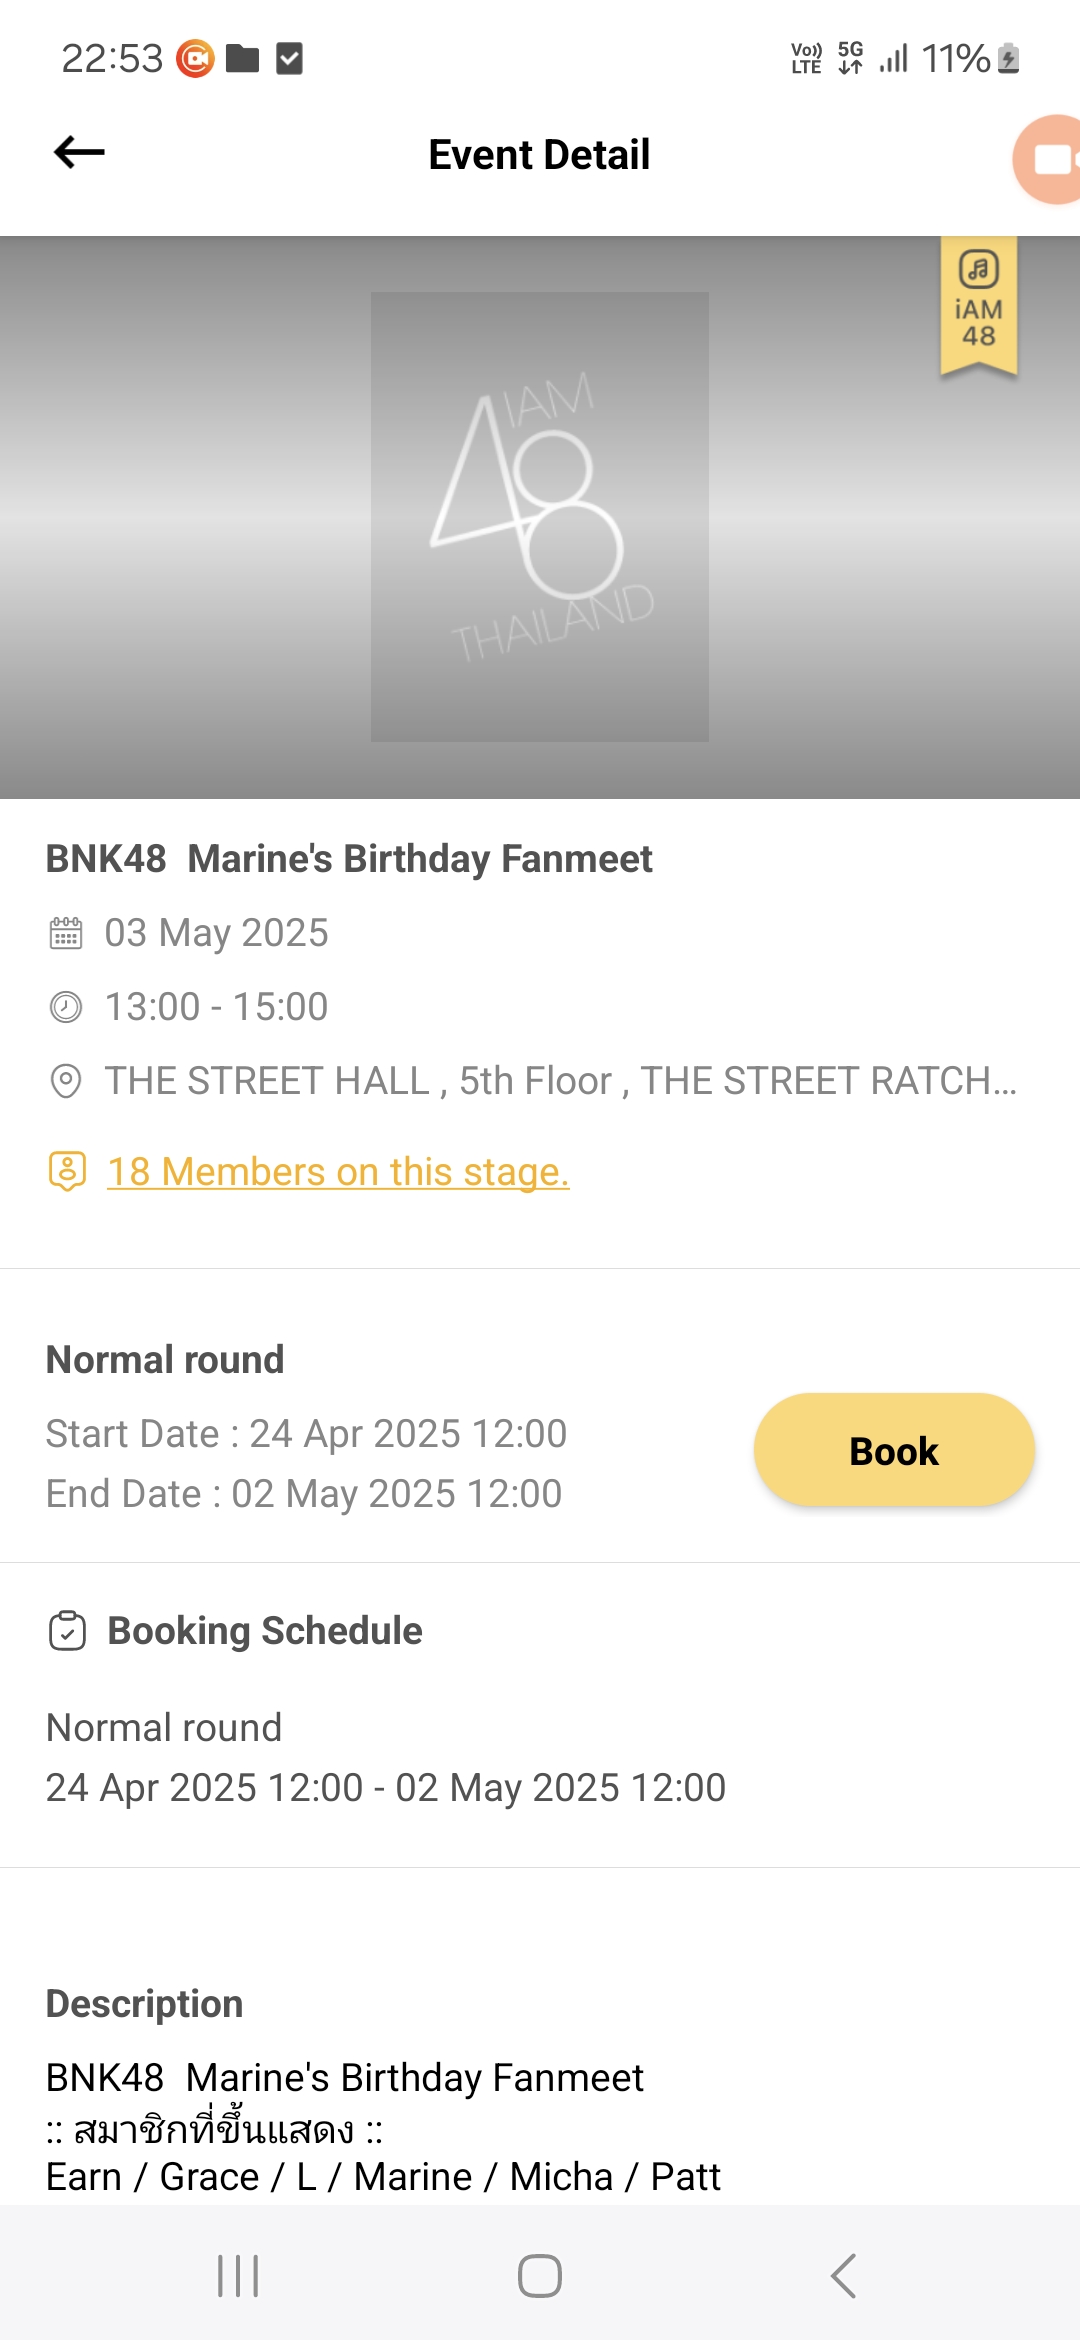Tap the BNK48 Marine's Birthday Fanmeet title
Viewport: 1080px width, 2340px height.
pyautogui.click(x=349, y=859)
